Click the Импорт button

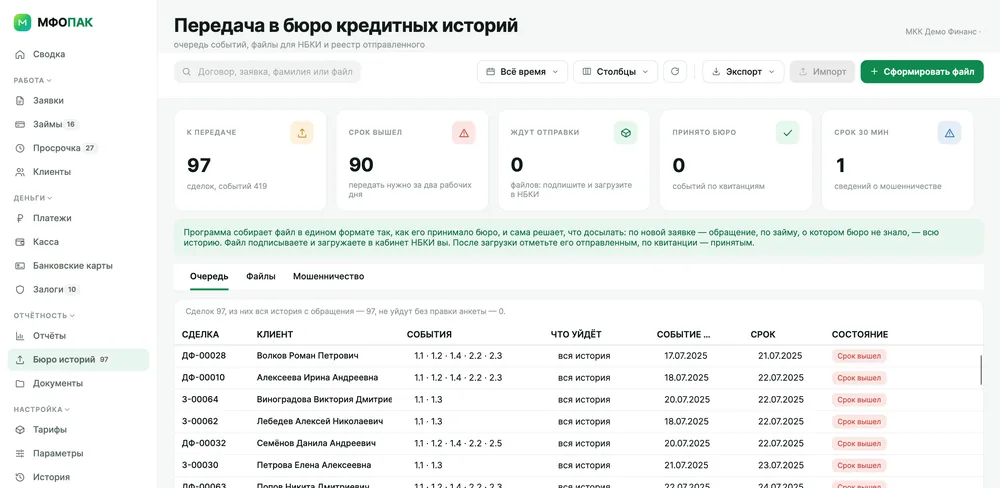(822, 71)
